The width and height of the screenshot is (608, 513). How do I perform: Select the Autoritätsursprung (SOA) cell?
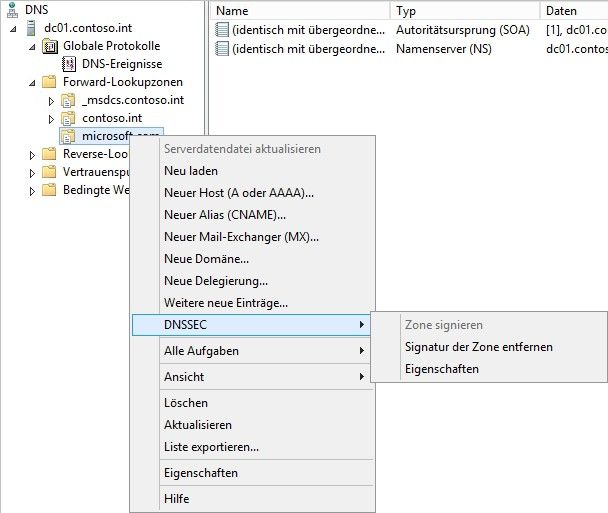[463, 30]
